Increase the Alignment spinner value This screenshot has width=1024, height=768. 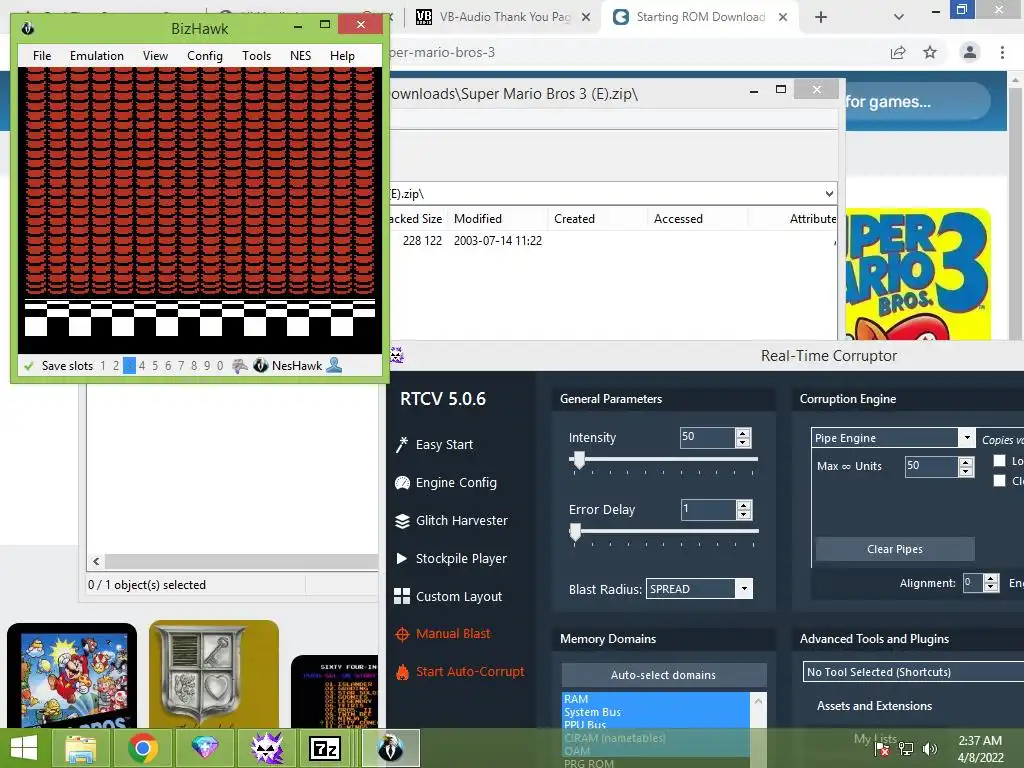[x=991, y=579]
